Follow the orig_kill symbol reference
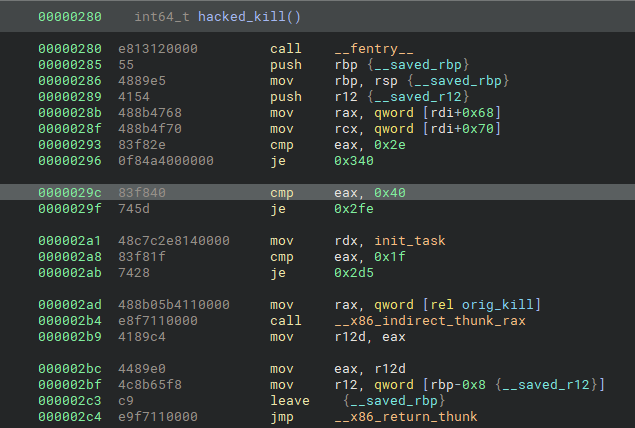 click(x=497, y=305)
